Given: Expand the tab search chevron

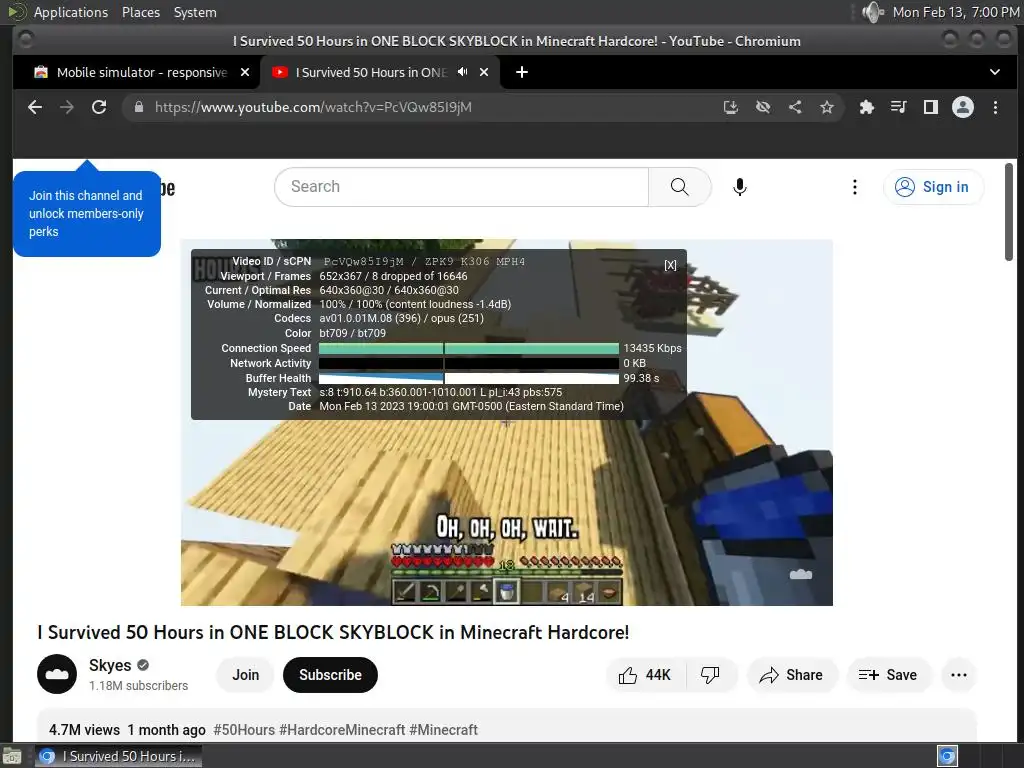Looking at the screenshot, I should tap(995, 72).
